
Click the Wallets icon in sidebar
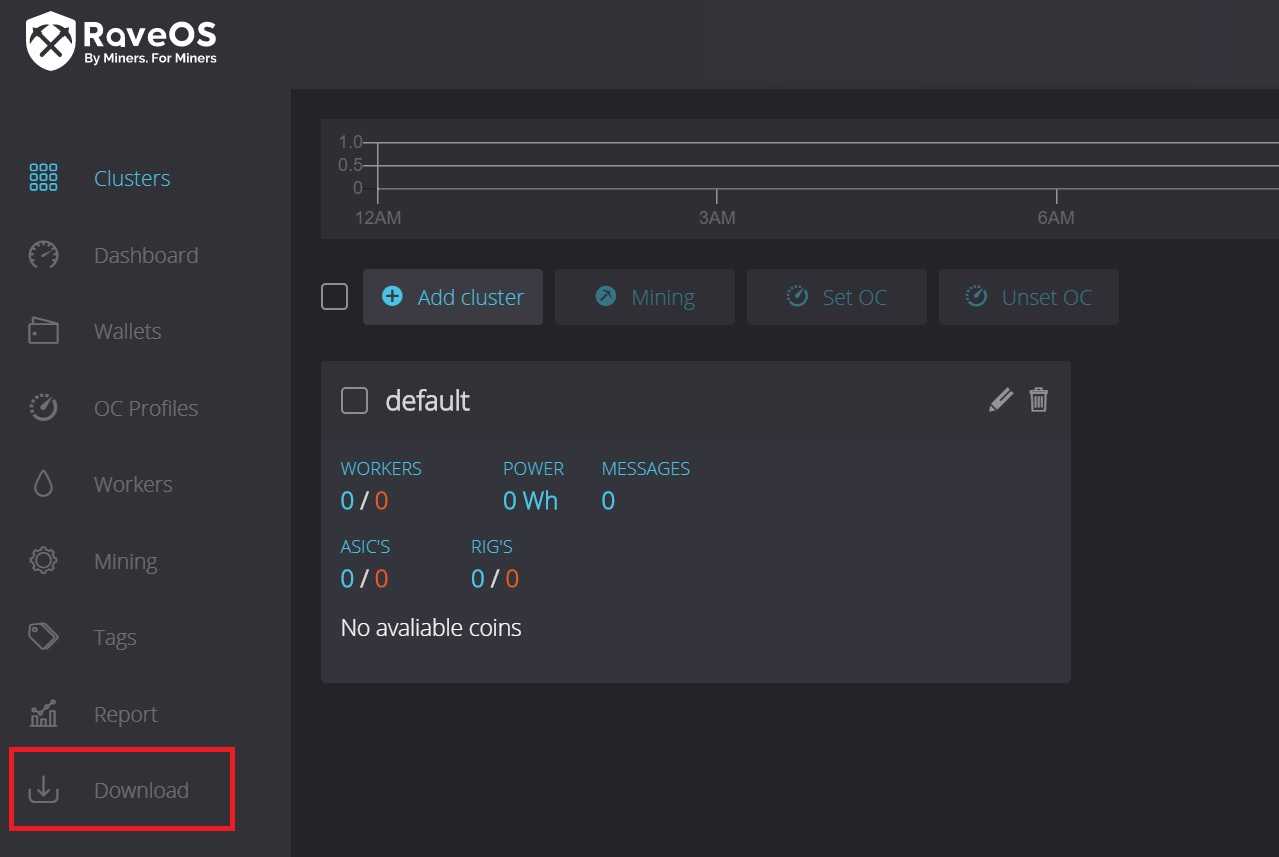pyautogui.click(x=44, y=331)
